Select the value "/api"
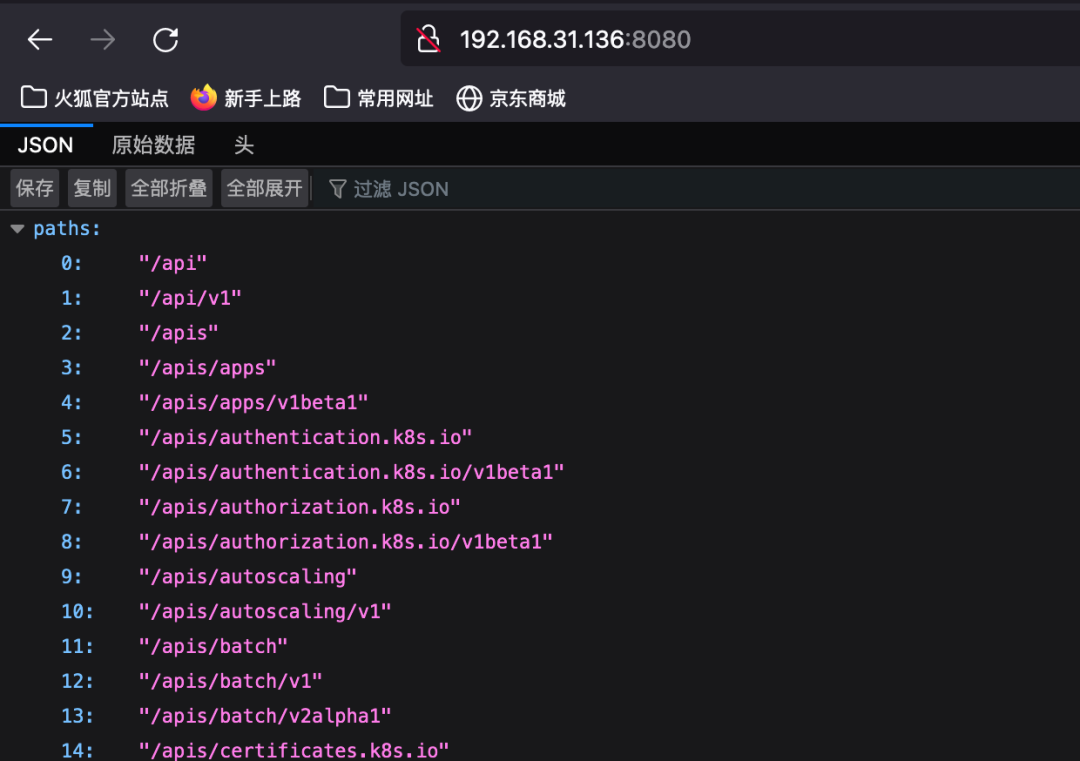This screenshot has height=761, width=1080. point(173,263)
